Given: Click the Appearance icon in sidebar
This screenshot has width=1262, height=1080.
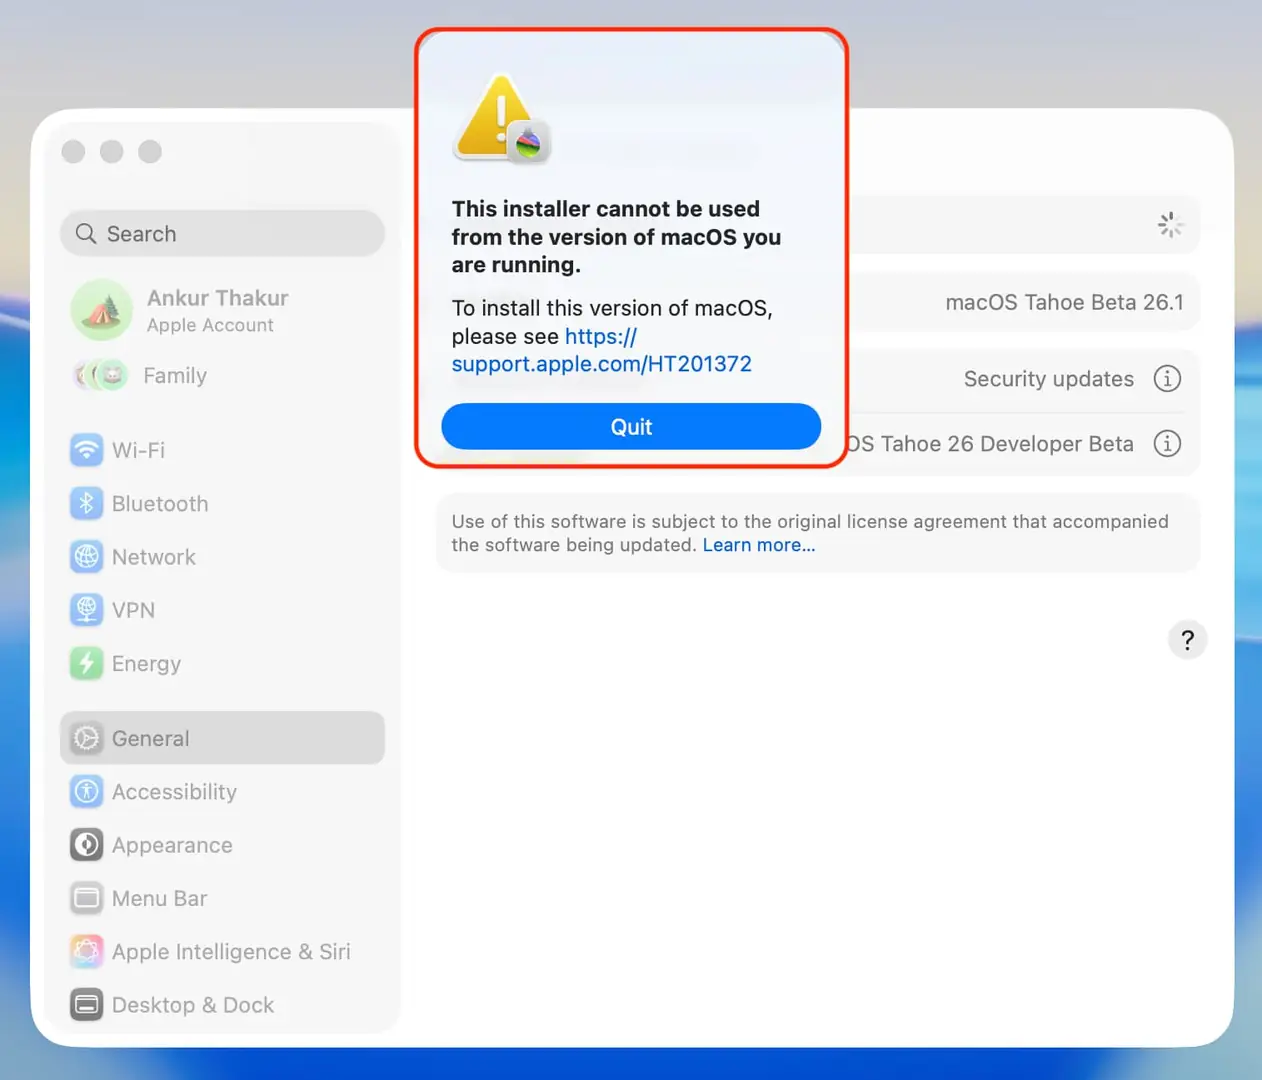Looking at the screenshot, I should click(x=86, y=845).
